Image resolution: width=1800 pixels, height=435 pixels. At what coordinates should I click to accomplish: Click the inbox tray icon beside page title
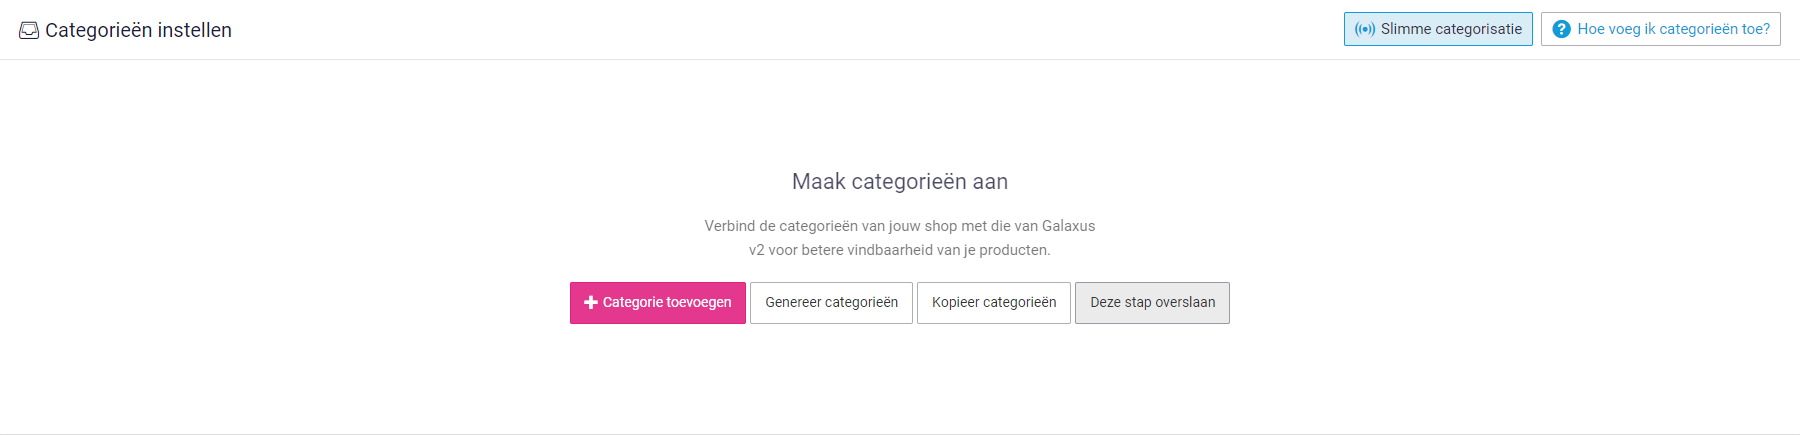click(x=29, y=31)
